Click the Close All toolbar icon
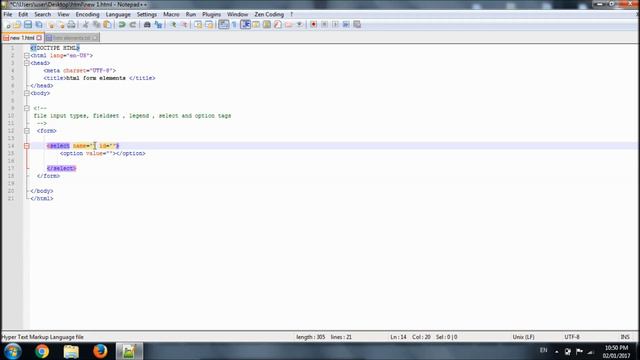 (x=61, y=25)
